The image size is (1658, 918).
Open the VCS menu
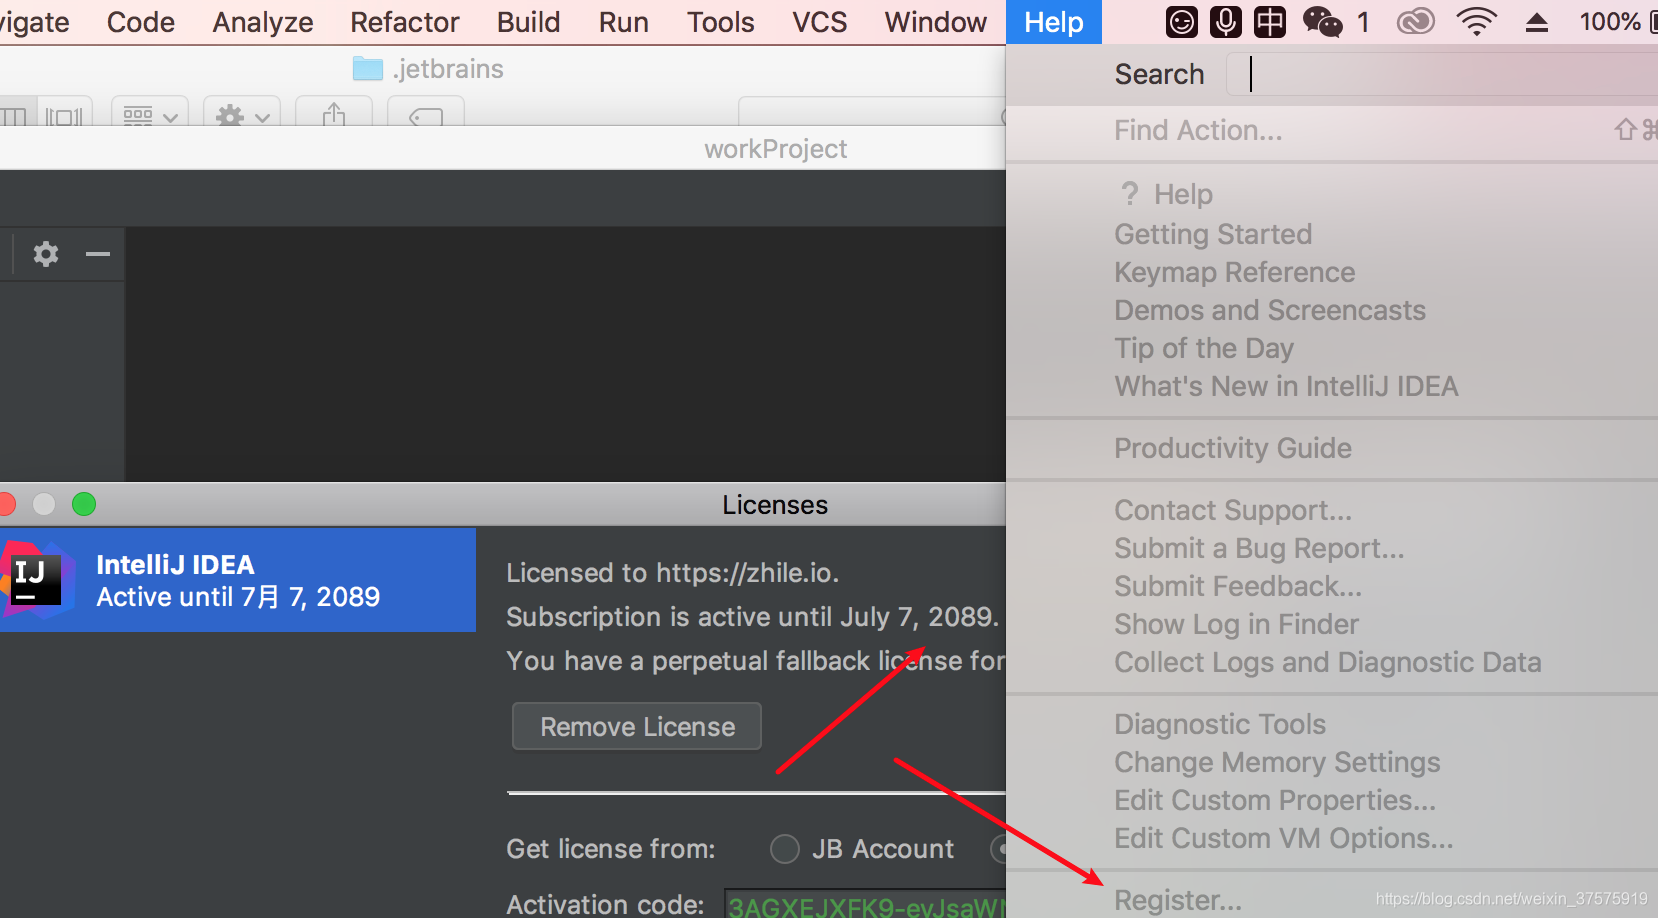click(819, 22)
